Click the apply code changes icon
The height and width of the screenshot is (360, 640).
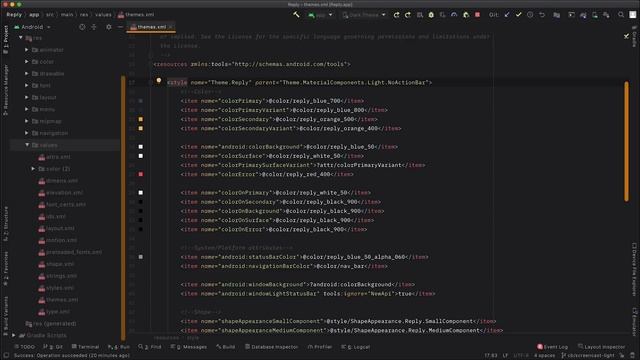[x=407, y=15]
